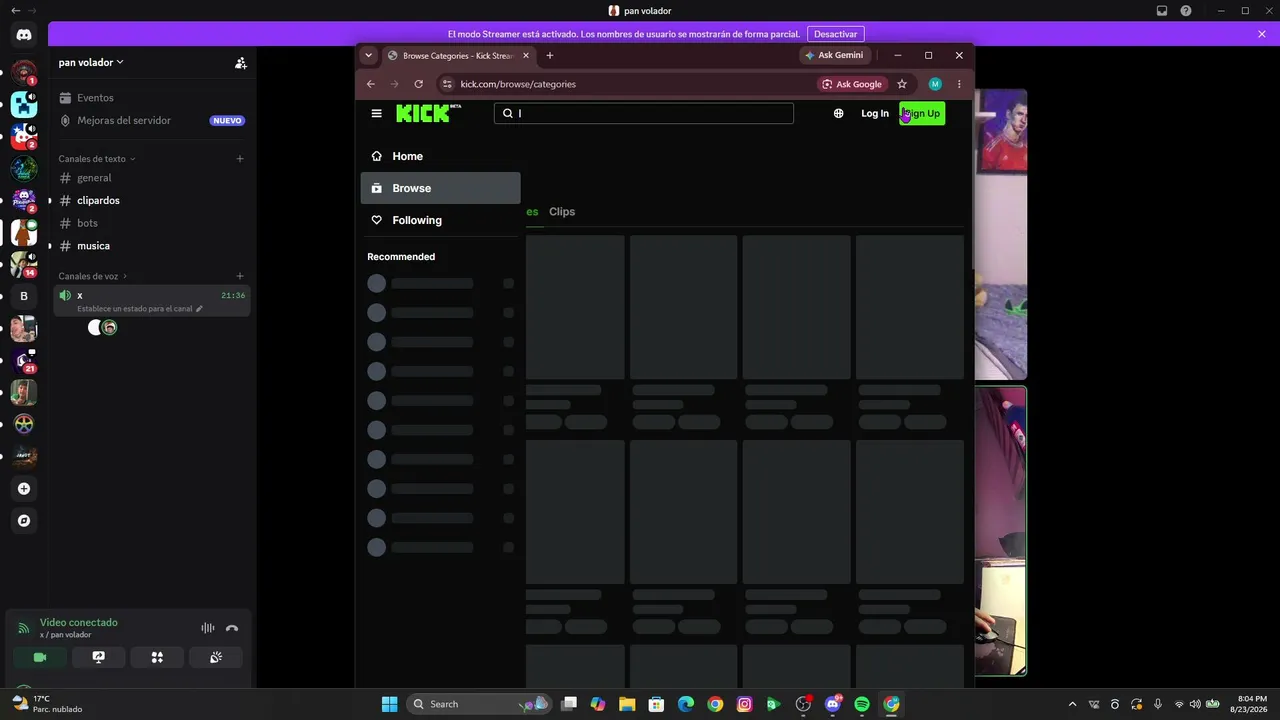Go back in the Chrome browser
1280x720 pixels.
[371, 84]
